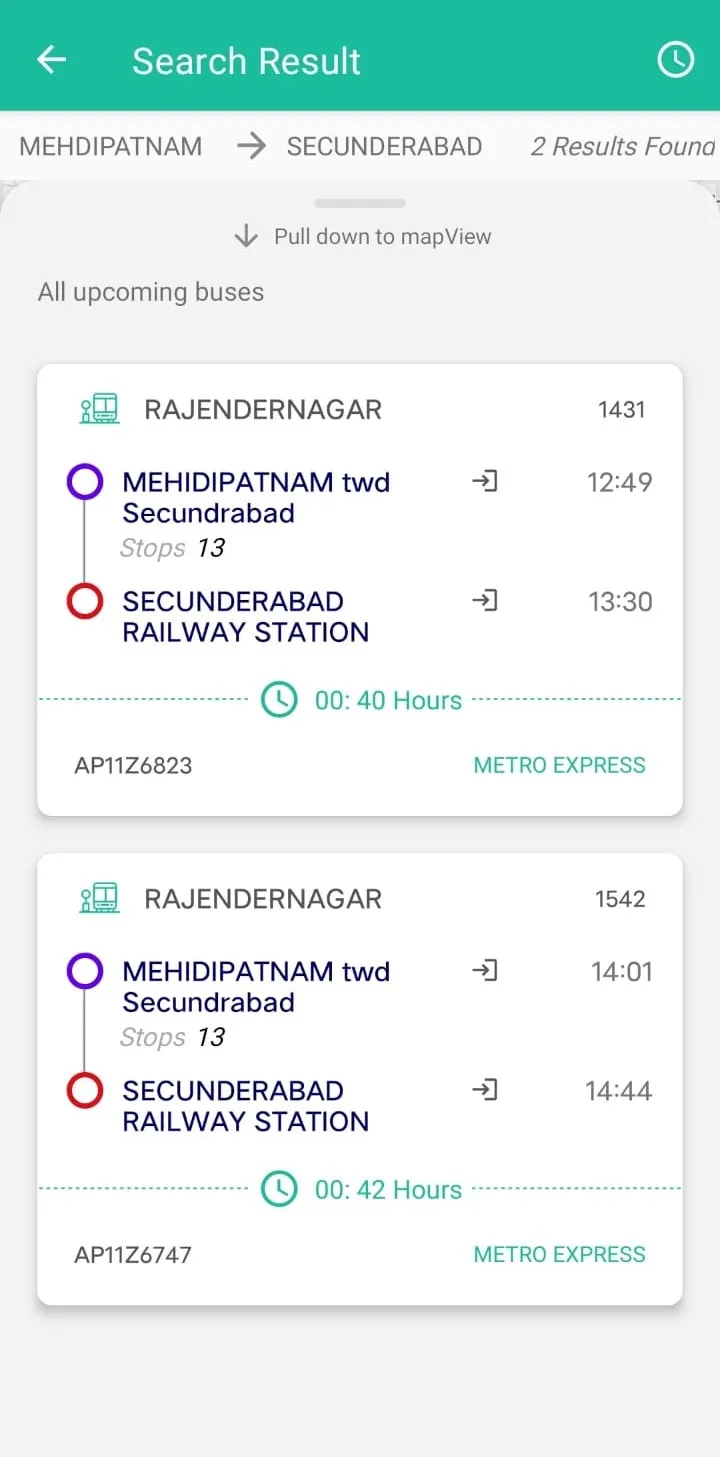Tap the Pull down to mapView arrow
This screenshot has width=720, height=1457.
tap(246, 237)
